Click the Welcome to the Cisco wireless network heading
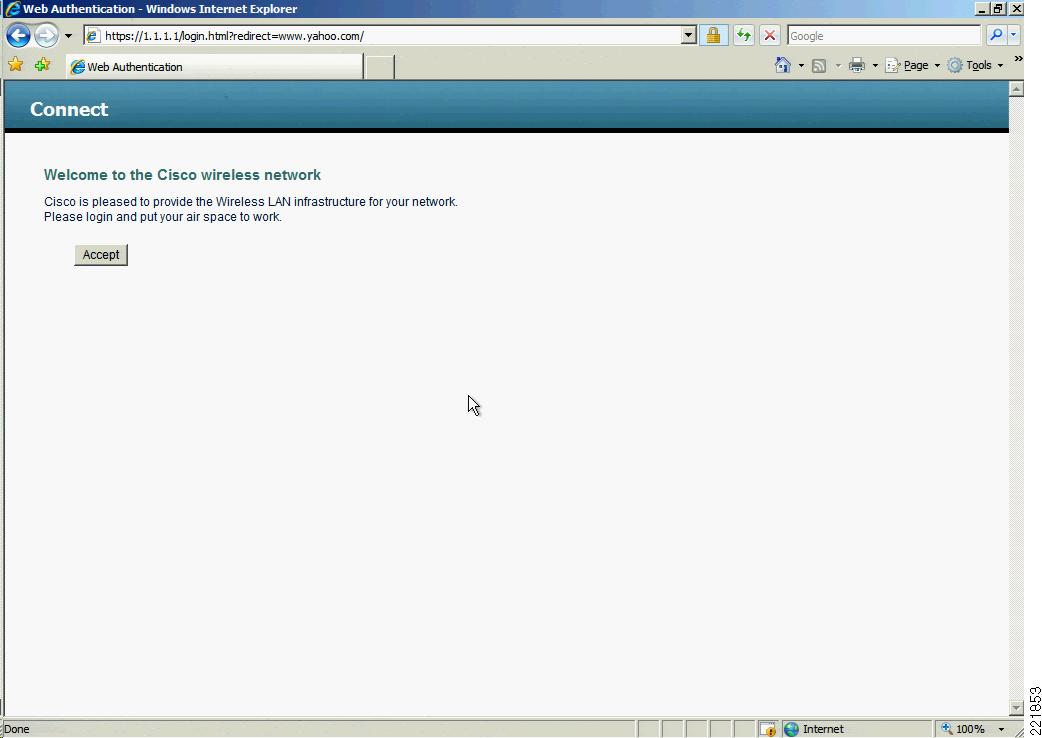The width and height of the screenshot is (1042, 738). click(182, 175)
